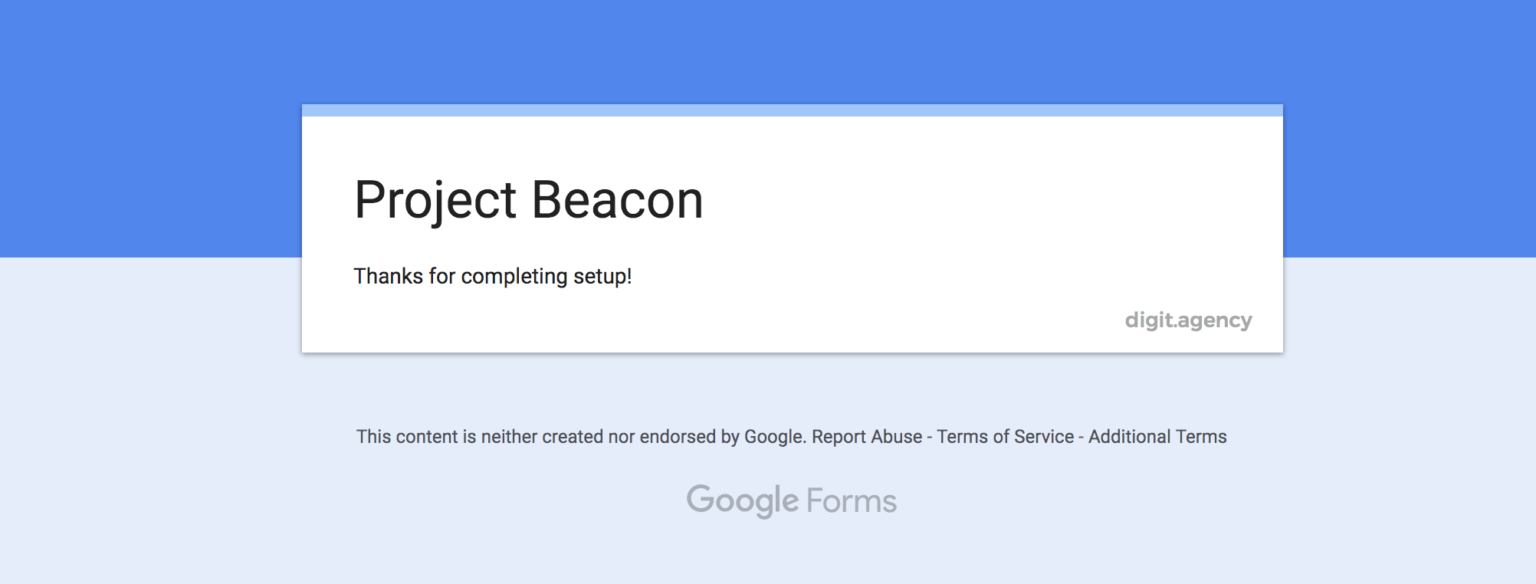1536x584 pixels.
Task: Open the Additional Terms link
Action: [1157, 437]
